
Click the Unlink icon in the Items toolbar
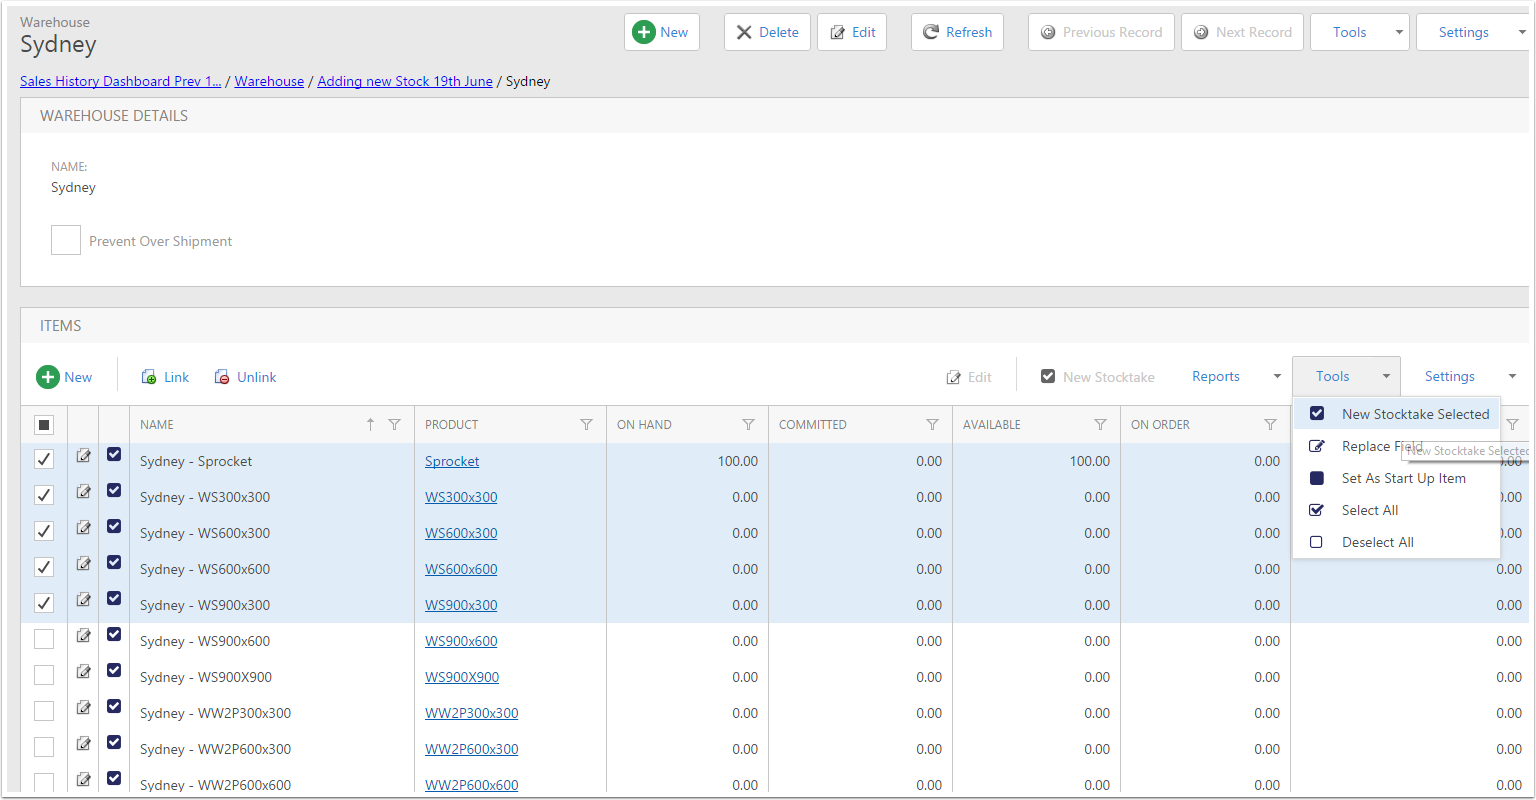tap(222, 377)
